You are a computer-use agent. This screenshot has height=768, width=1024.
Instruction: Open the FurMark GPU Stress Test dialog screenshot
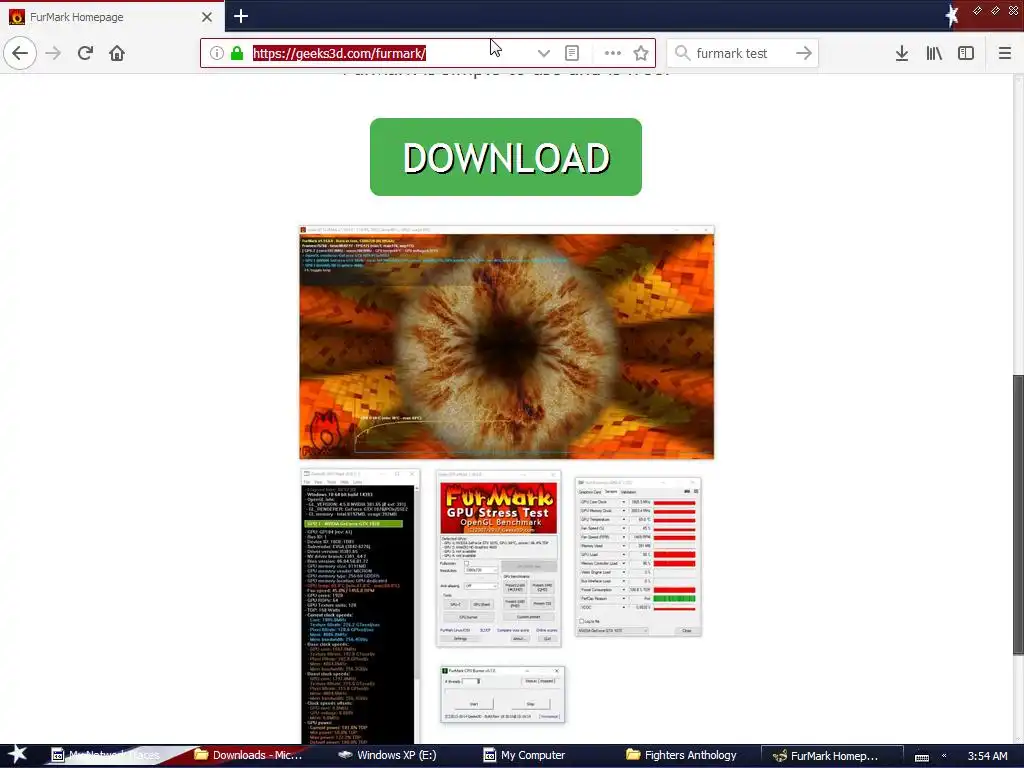pyautogui.click(x=498, y=559)
